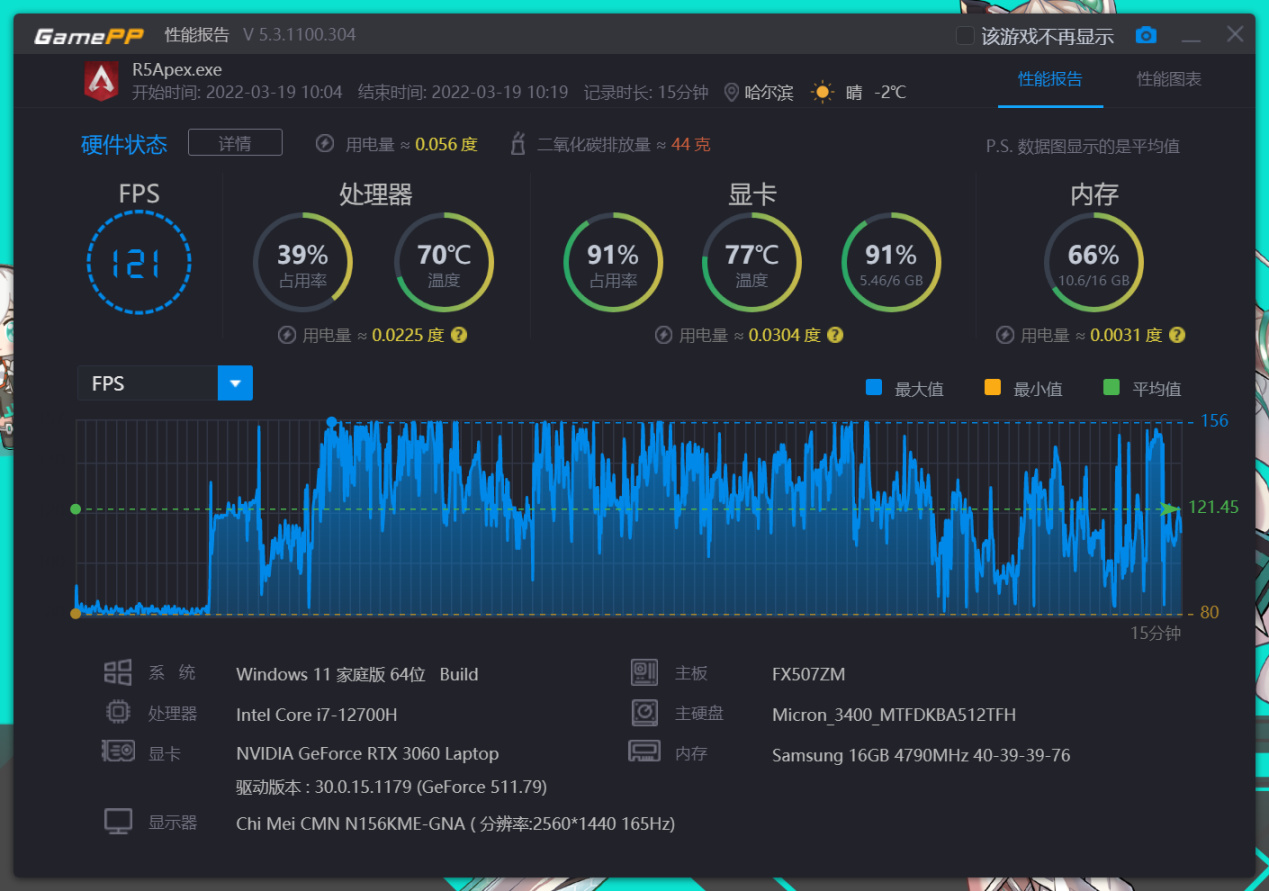Click the processor 70℃ temperature gauge
This screenshot has width=1269, height=891.
[x=444, y=262]
